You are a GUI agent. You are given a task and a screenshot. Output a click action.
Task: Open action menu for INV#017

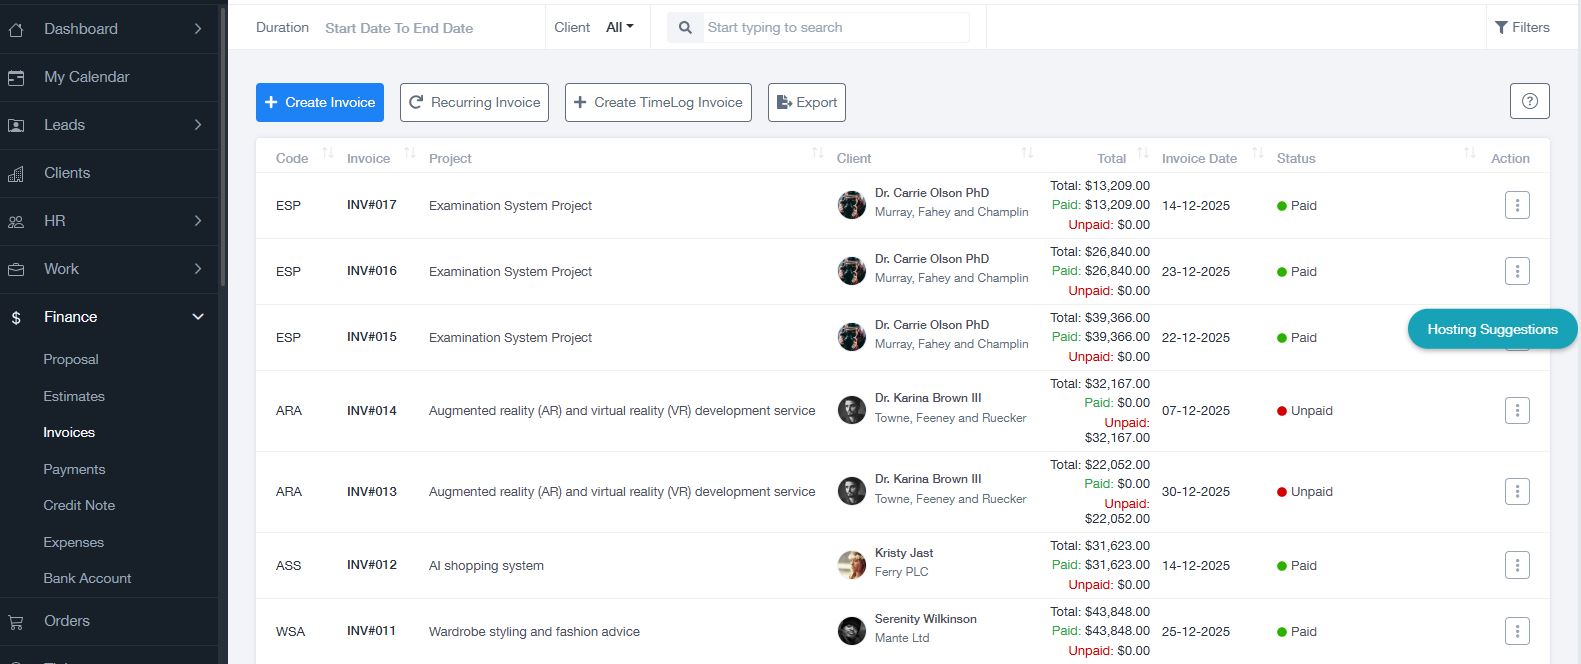[x=1516, y=205]
